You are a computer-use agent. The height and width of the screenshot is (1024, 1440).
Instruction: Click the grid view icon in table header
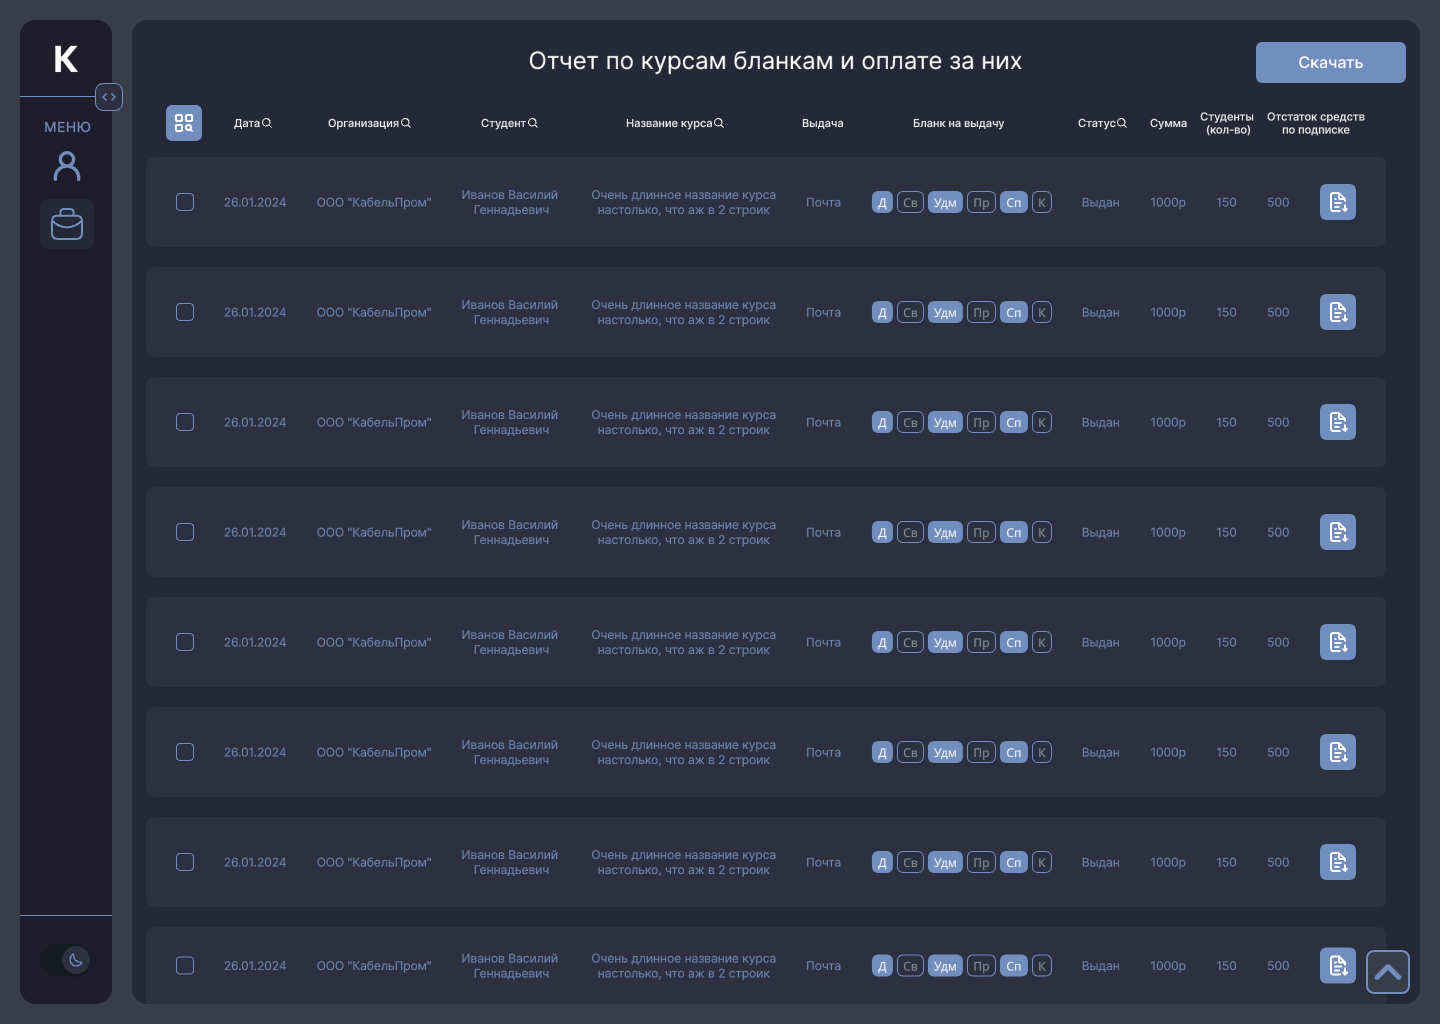pos(184,123)
